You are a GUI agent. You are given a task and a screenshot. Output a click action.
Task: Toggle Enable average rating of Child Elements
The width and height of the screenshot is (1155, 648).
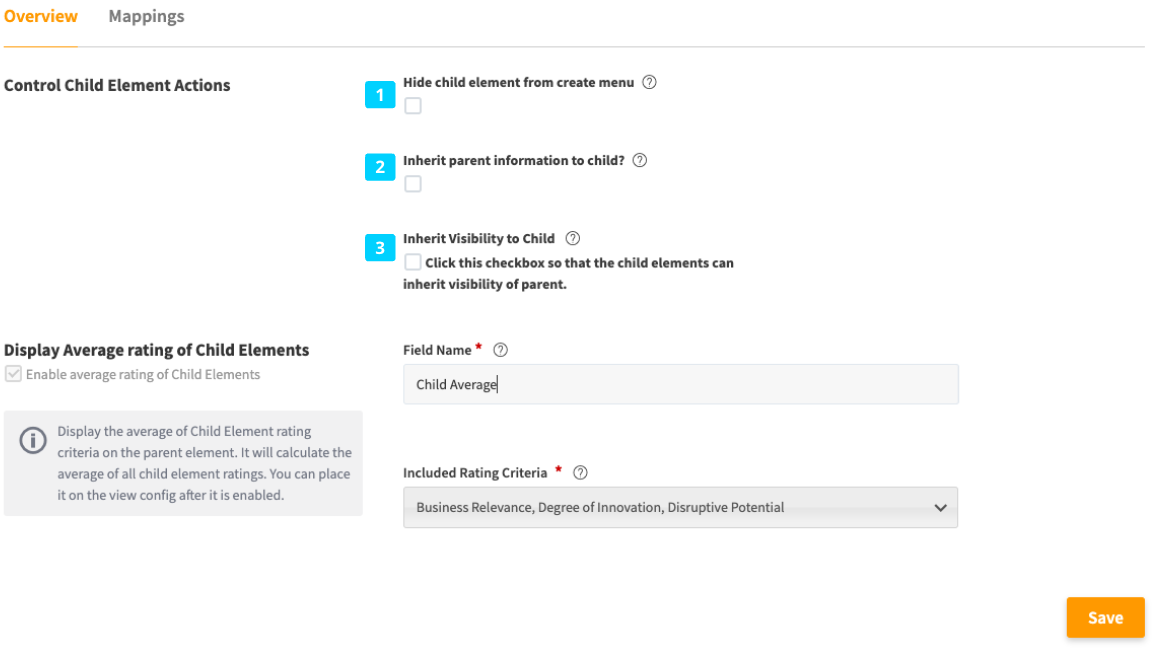(13, 375)
